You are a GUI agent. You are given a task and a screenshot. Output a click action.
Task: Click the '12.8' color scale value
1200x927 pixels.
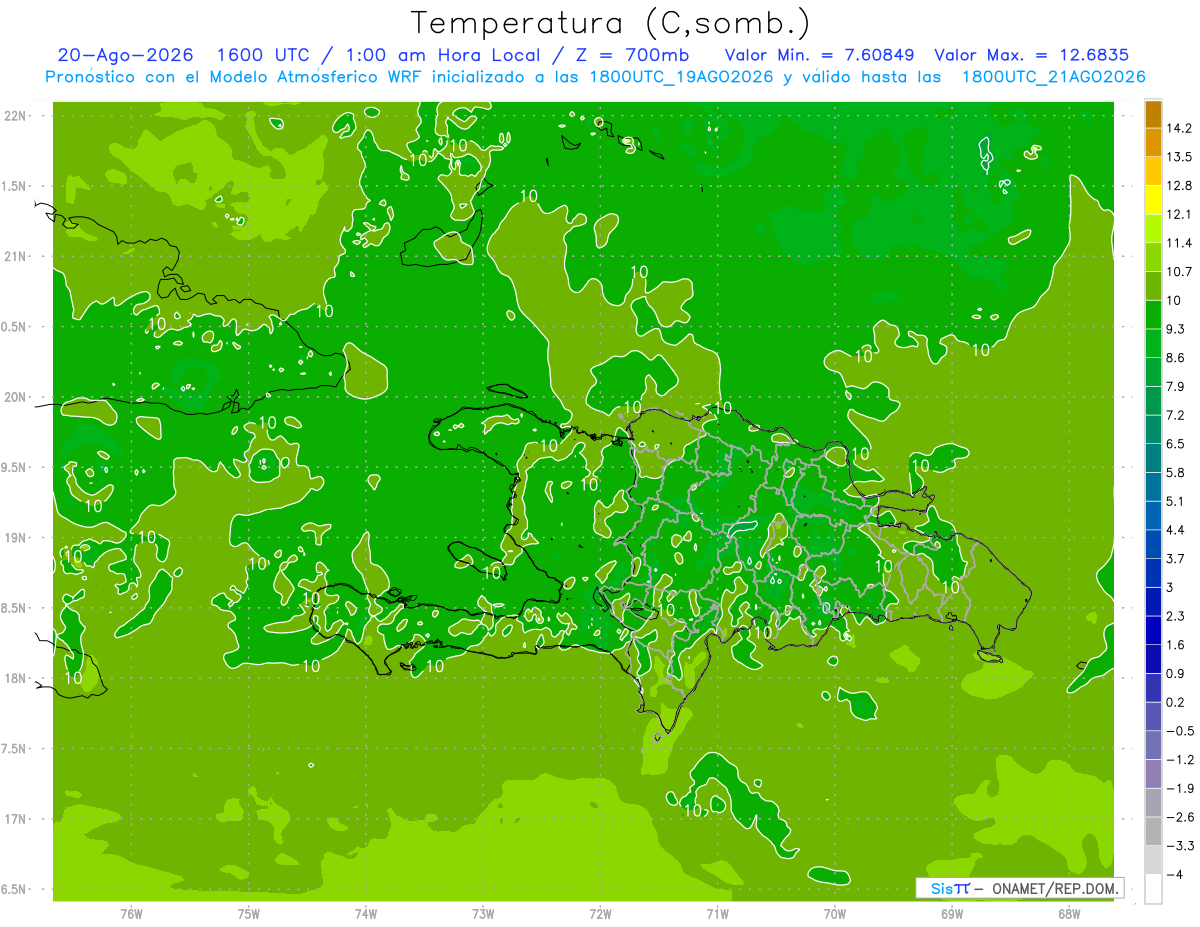click(1180, 185)
